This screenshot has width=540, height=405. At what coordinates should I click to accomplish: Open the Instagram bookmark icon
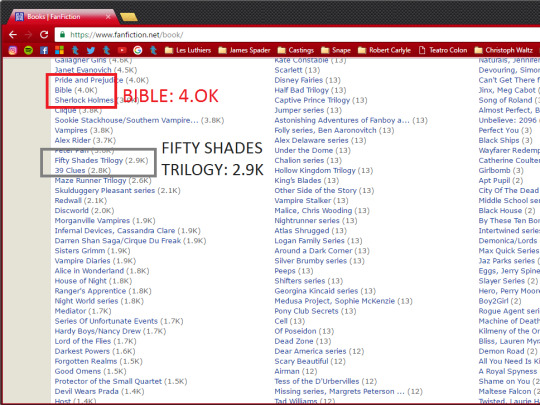point(12,50)
